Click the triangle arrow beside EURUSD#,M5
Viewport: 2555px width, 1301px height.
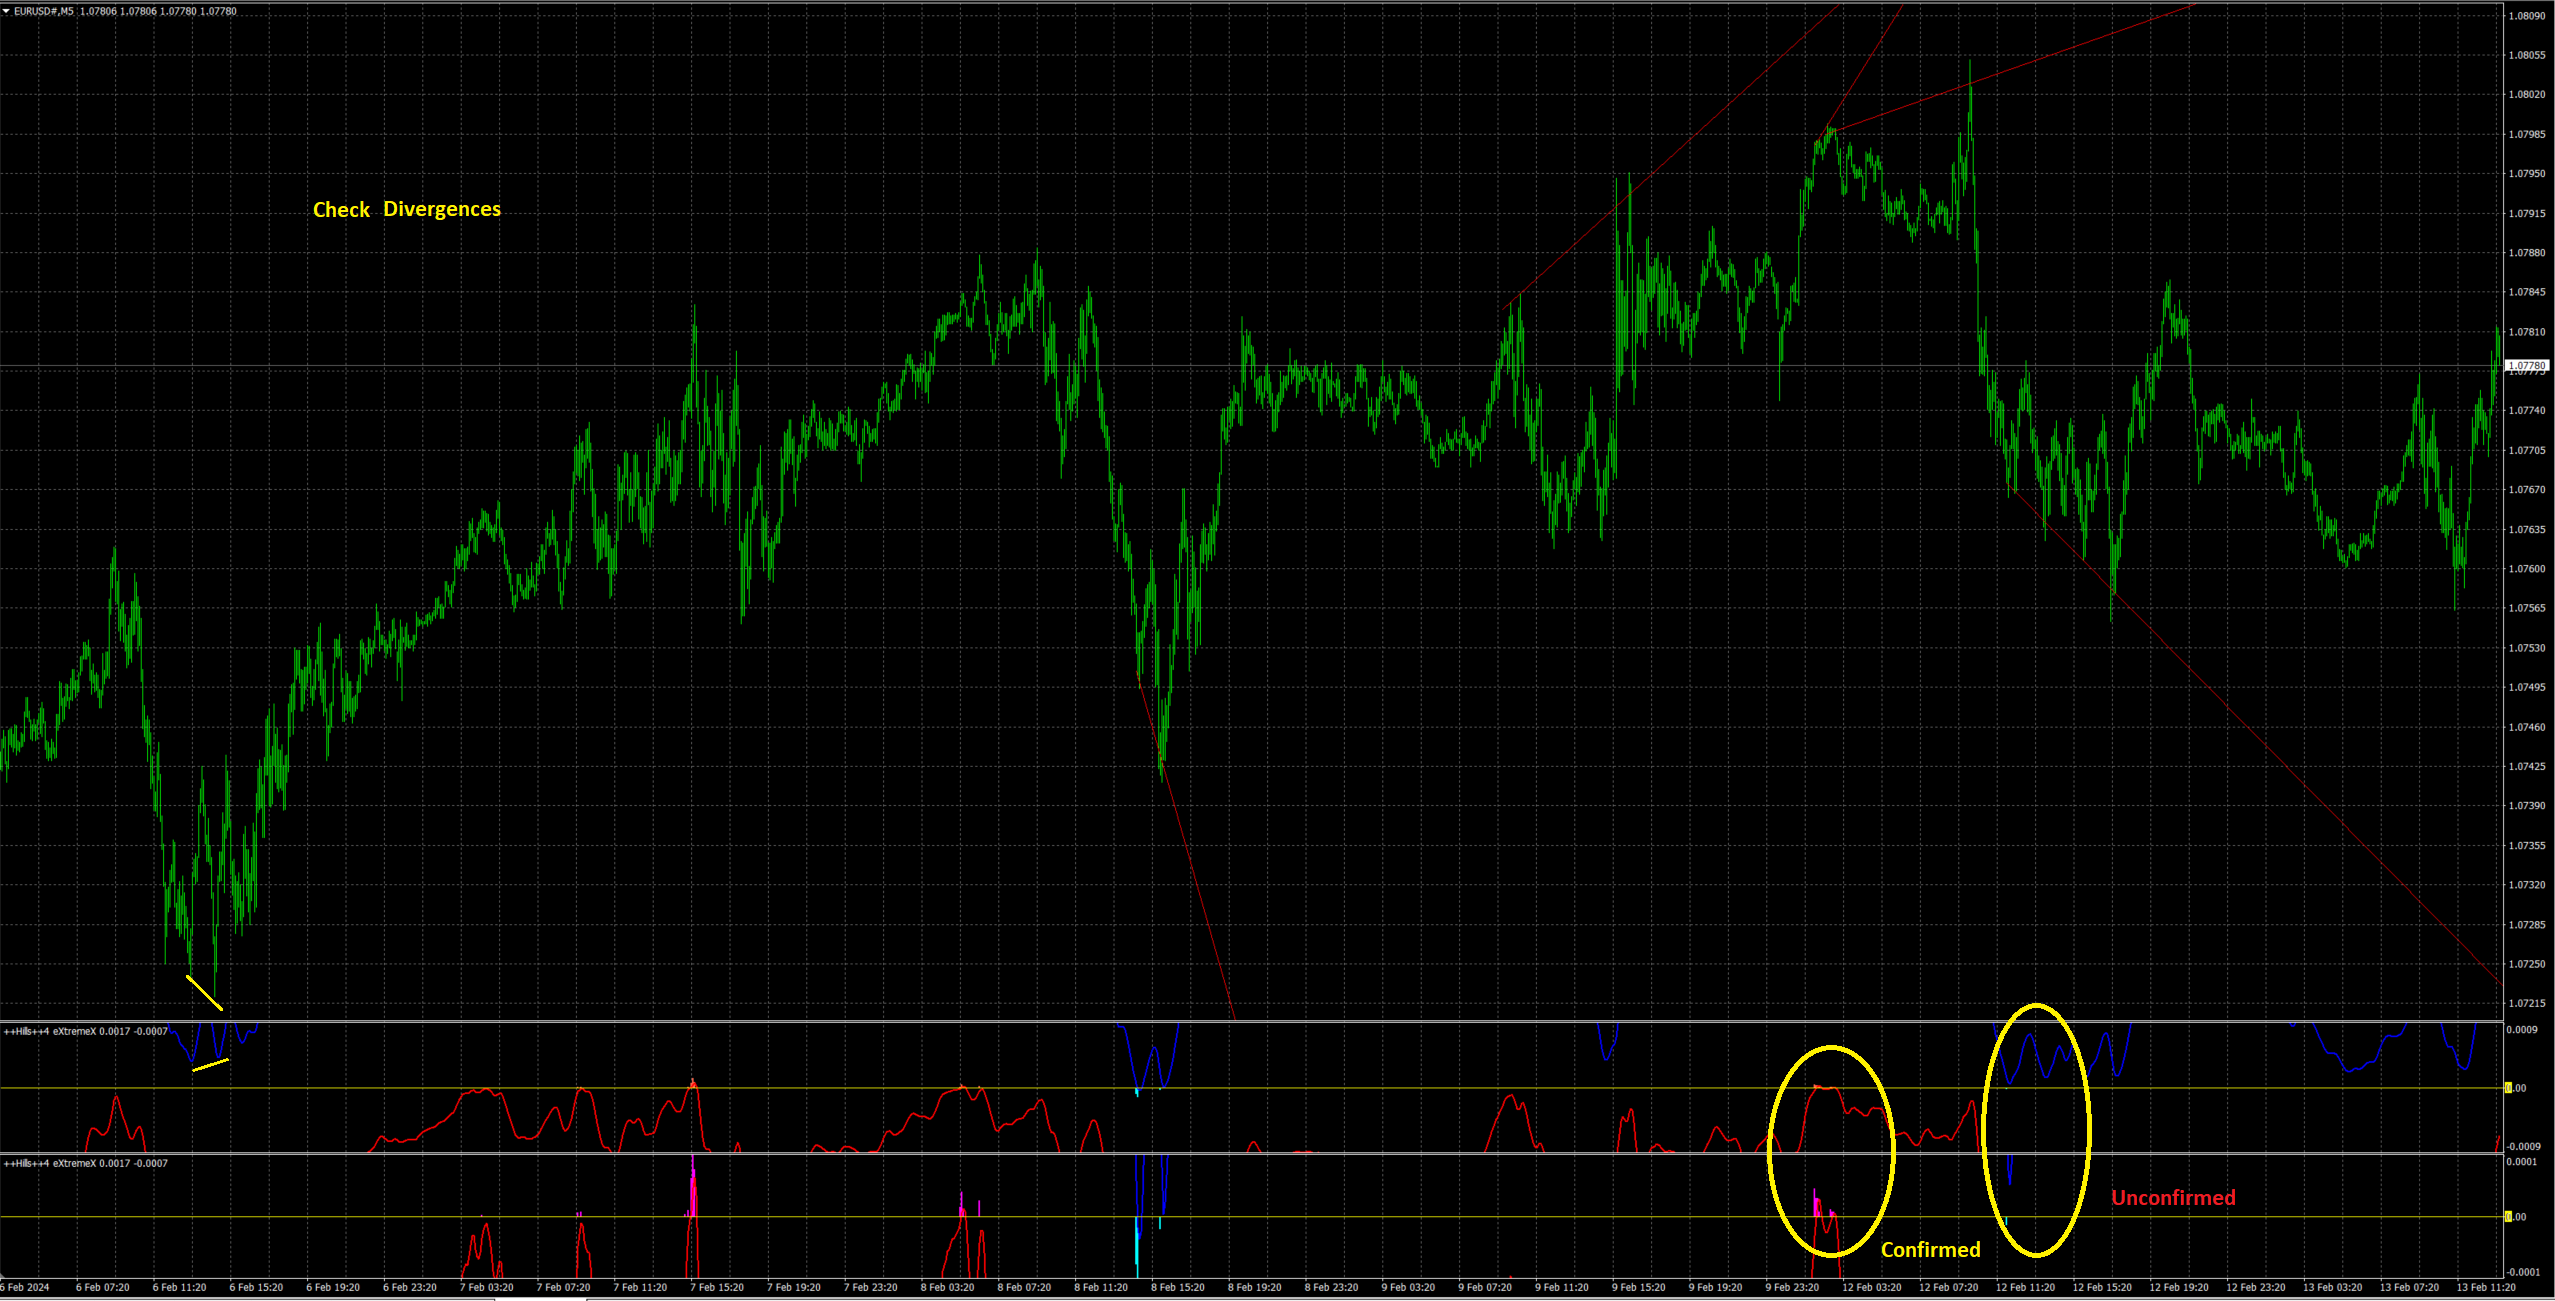pos(6,11)
